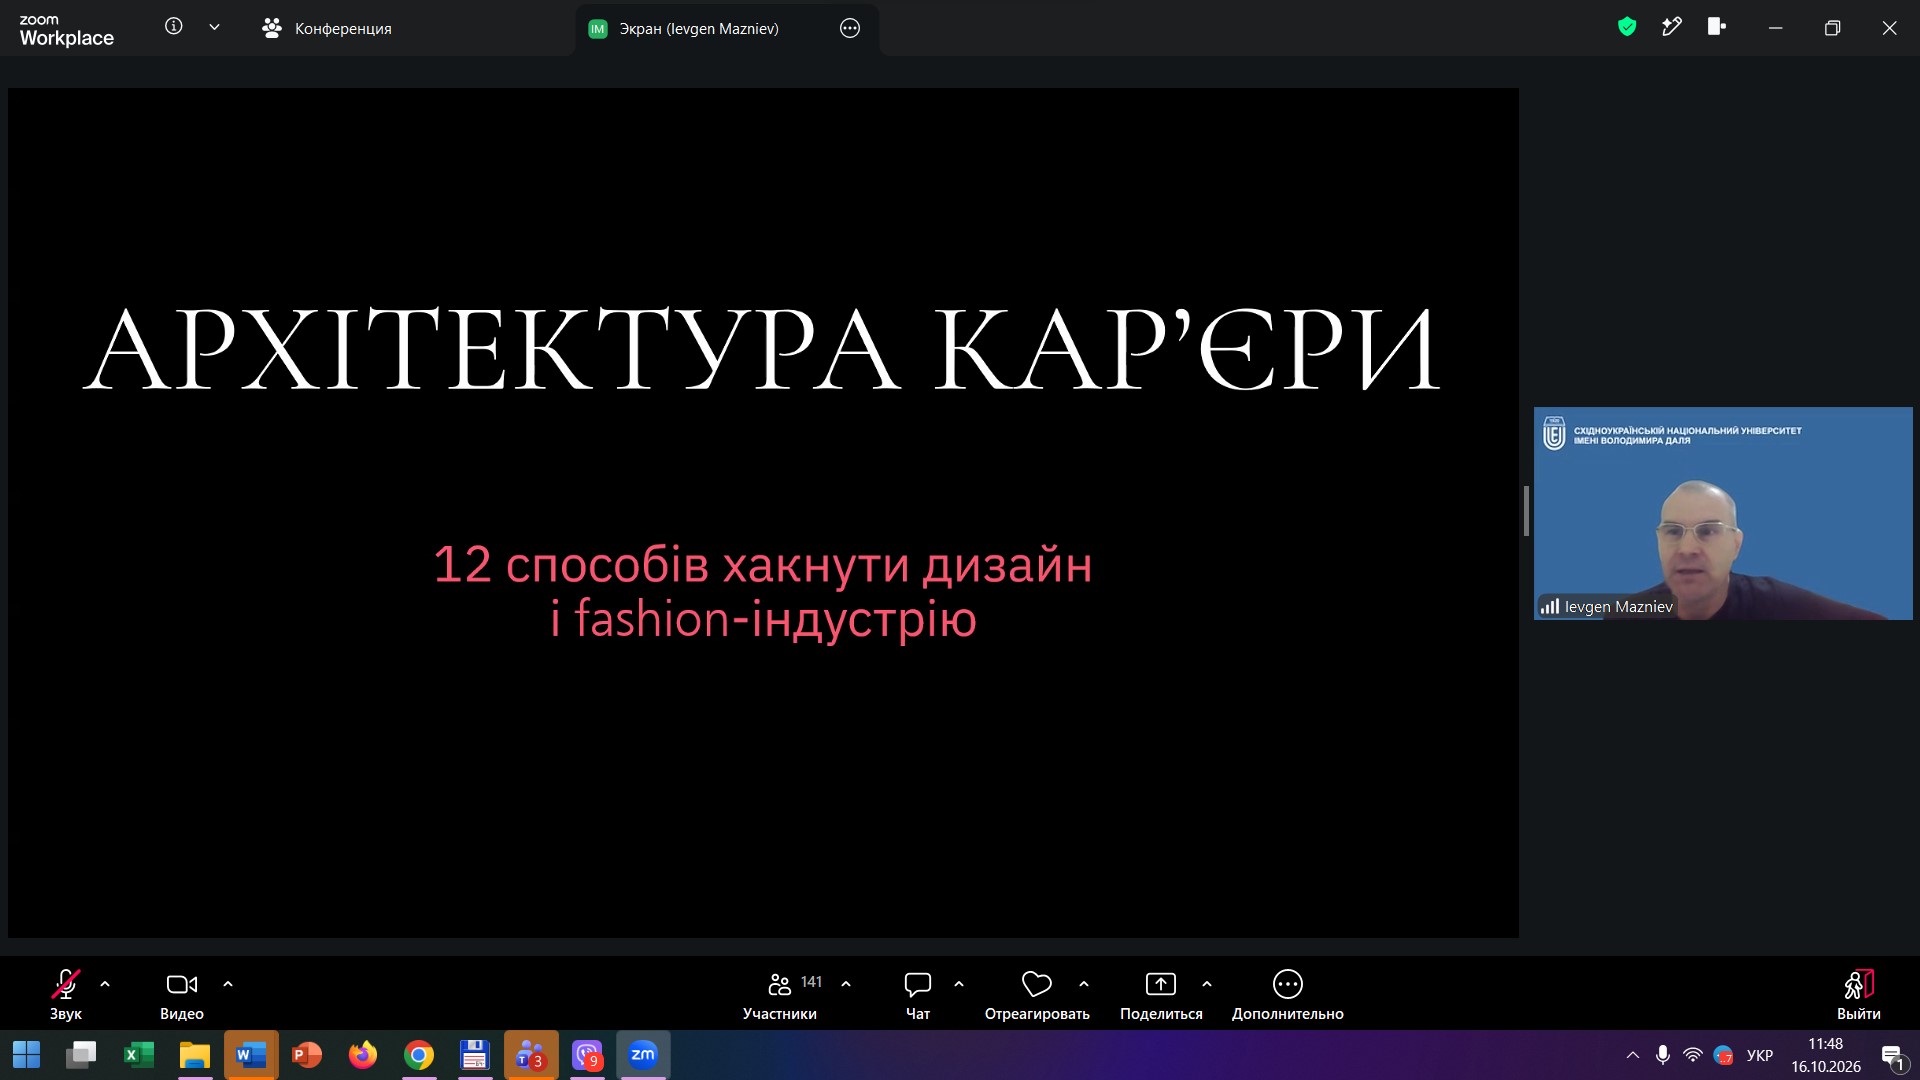Image resolution: width=1920 pixels, height=1080 pixels.
Task: Switch to the Конференция tab
Action: 327,28
